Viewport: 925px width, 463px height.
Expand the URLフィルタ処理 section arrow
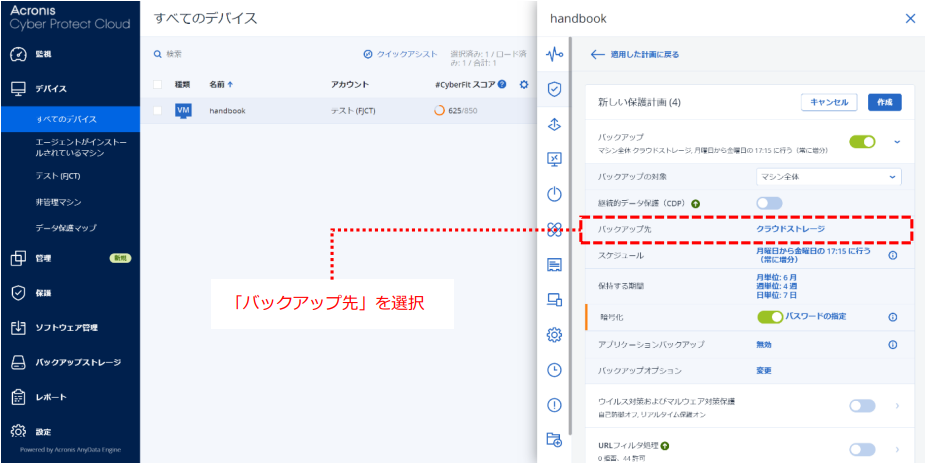point(897,449)
